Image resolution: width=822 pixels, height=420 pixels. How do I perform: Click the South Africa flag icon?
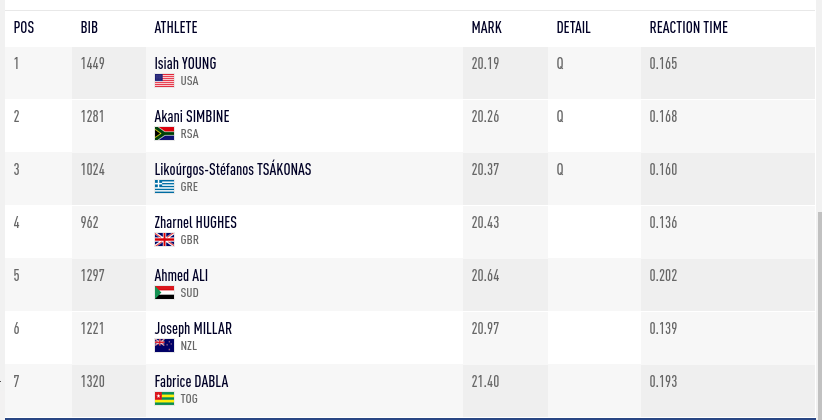tap(164, 134)
